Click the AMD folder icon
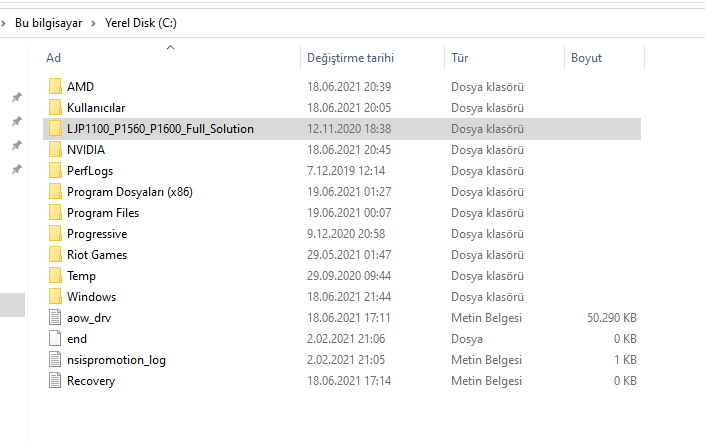 [54, 87]
